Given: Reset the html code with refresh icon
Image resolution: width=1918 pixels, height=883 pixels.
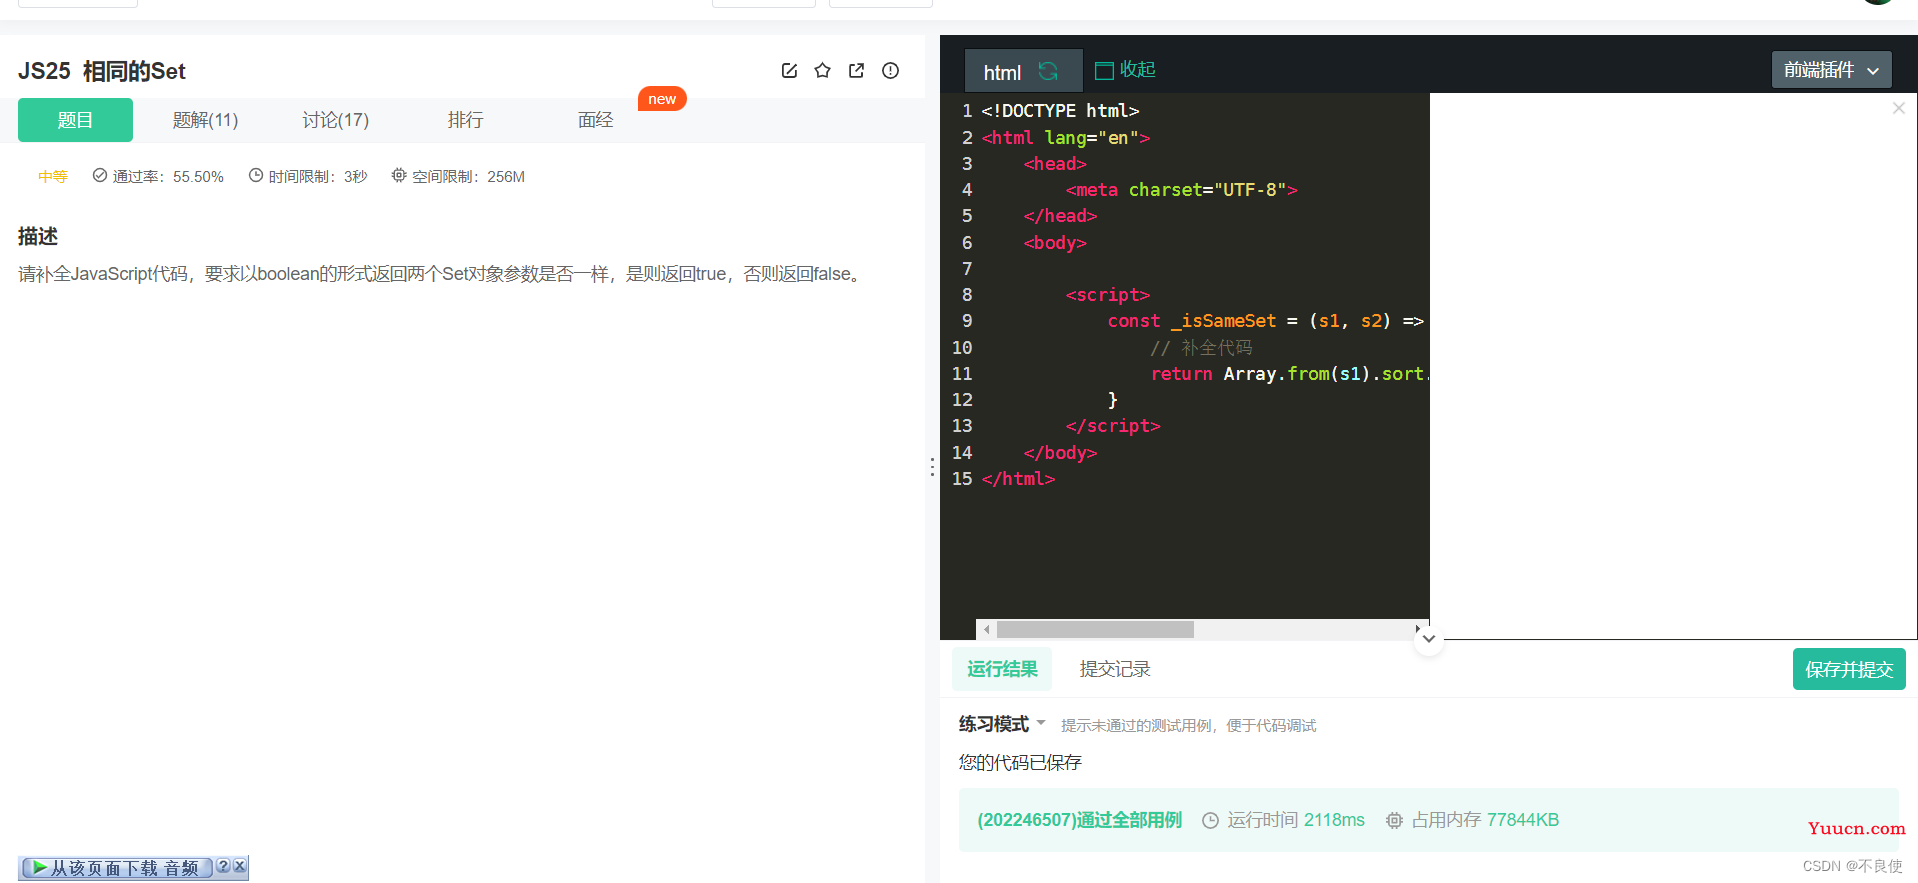Looking at the screenshot, I should [1048, 71].
